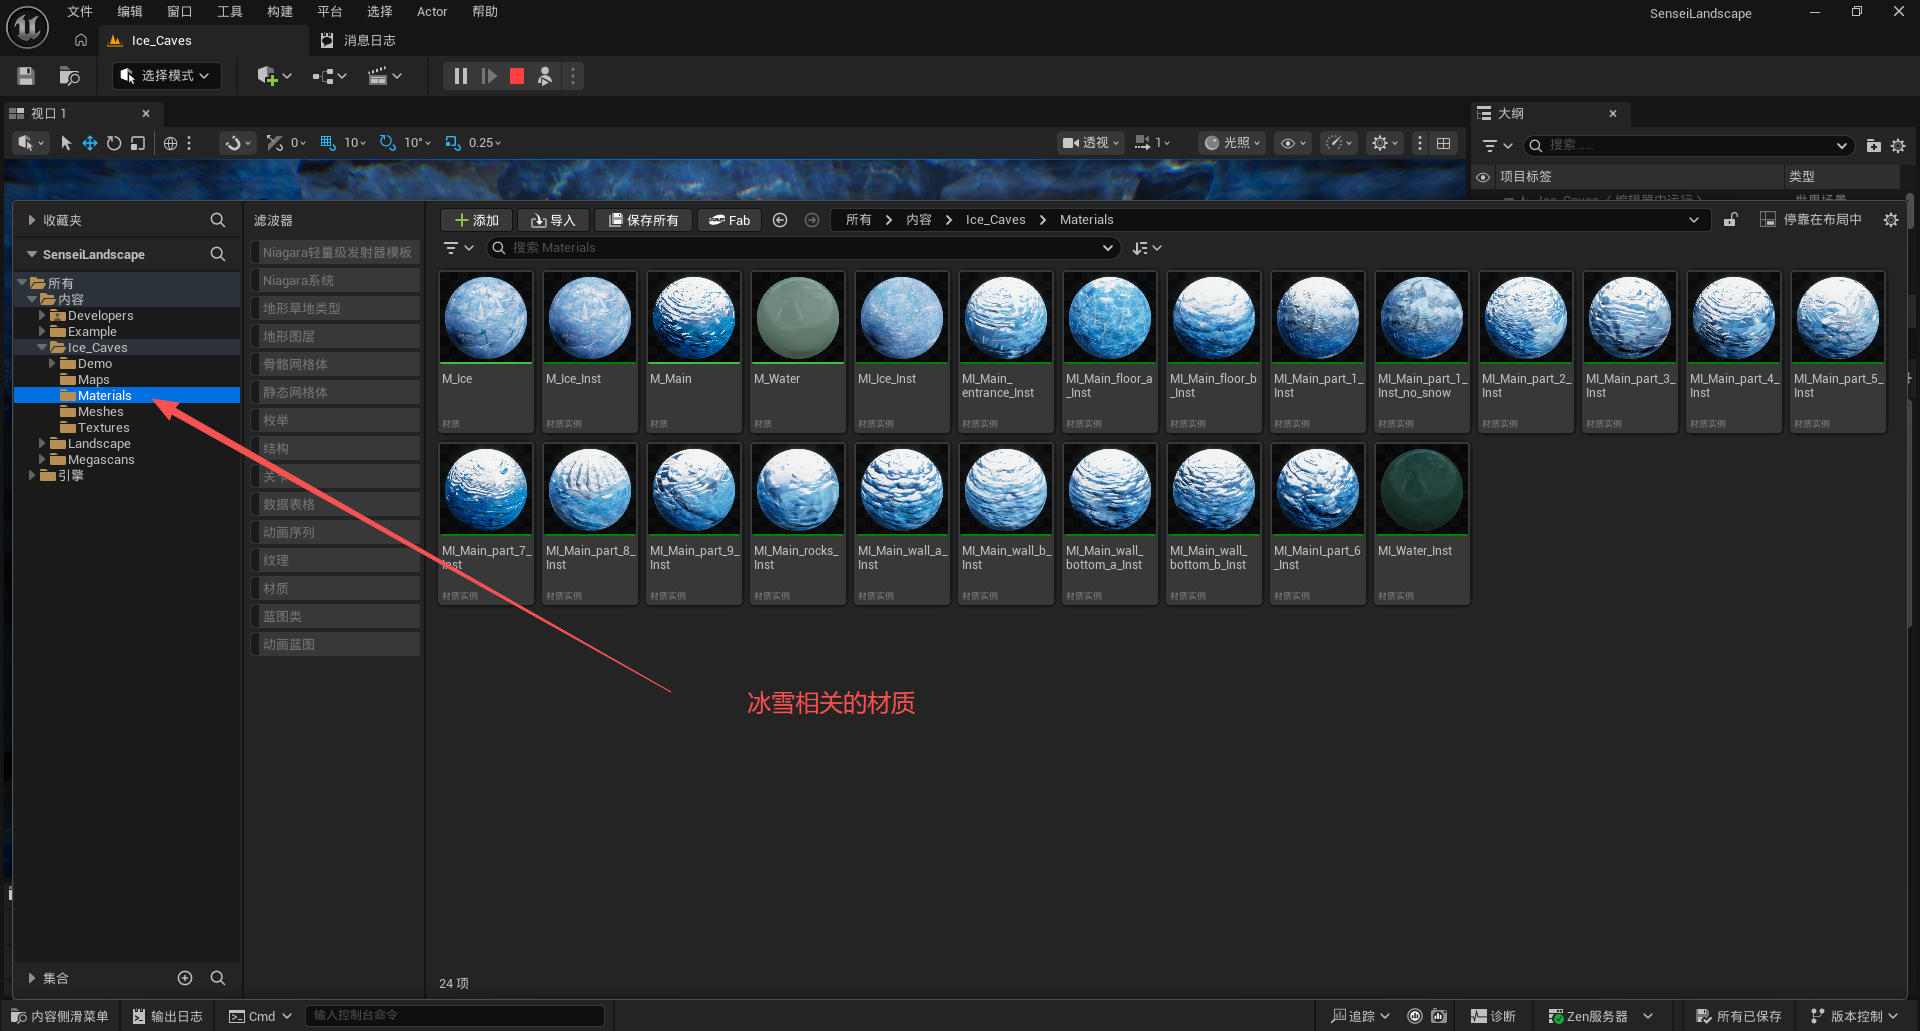Image resolution: width=1920 pixels, height=1031 pixels.
Task: Click the 搜索 Materials search field
Action: 802,248
